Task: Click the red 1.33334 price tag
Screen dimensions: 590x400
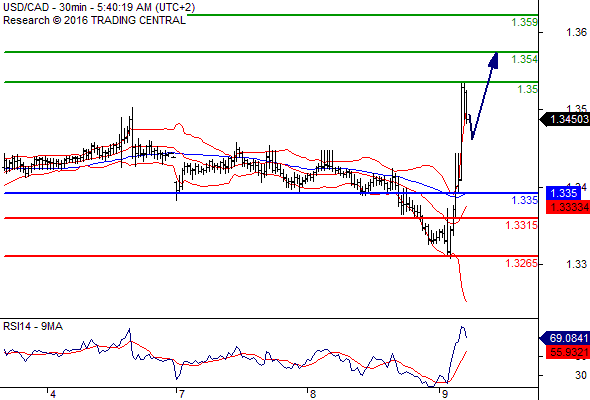Action: click(x=568, y=207)
